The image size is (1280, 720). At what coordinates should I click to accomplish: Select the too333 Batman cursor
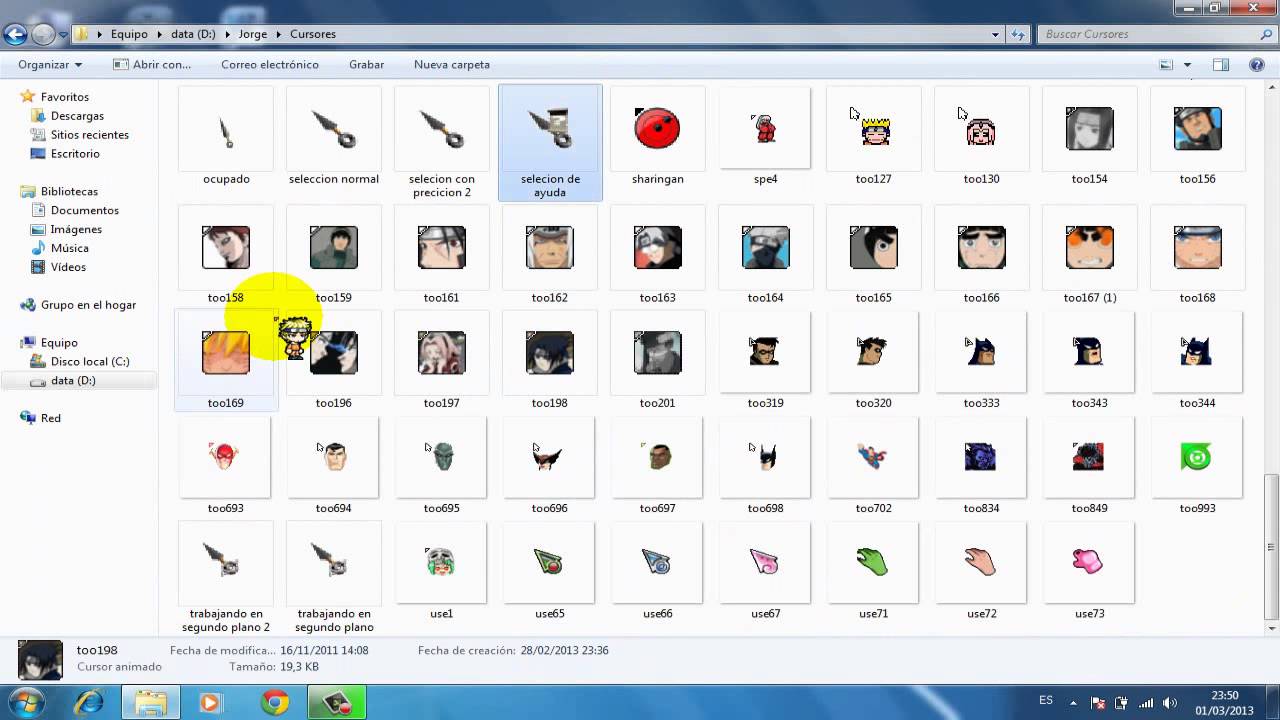tap(981, 360)
